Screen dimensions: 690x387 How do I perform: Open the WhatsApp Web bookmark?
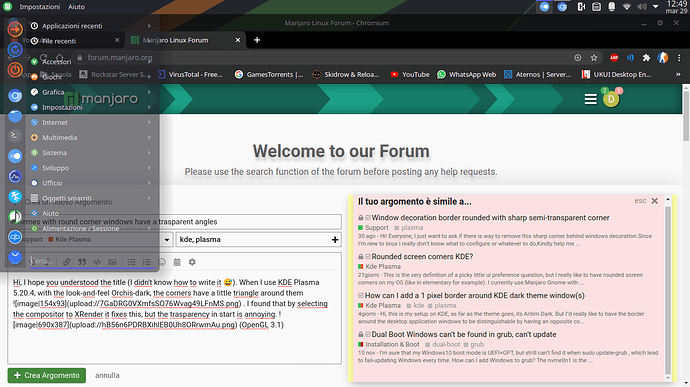(x=466, y=74)
